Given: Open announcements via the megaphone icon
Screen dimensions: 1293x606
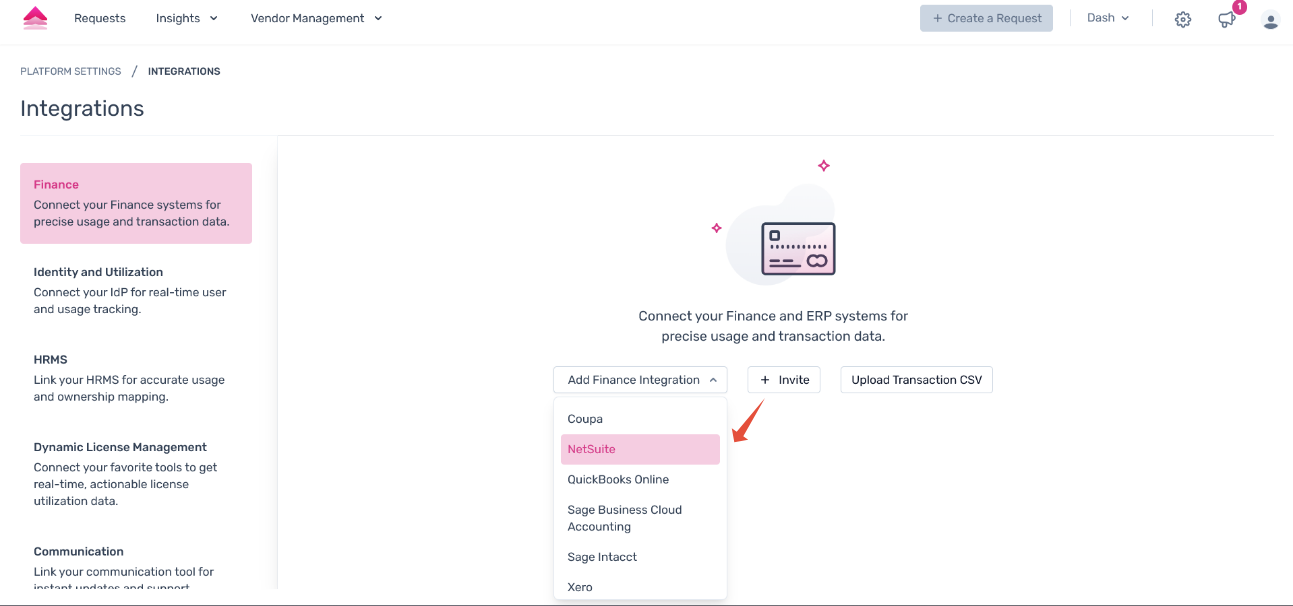Looking at the screenshot, I should coord(1226,20).
